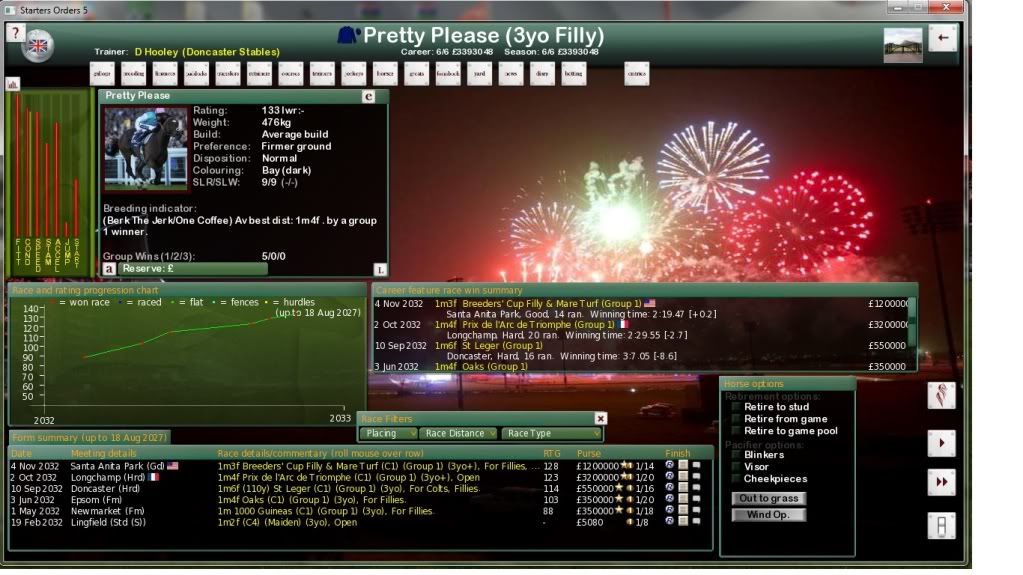Image resolution: width=1023 pixels, height=575 pixels.
Task: Watch replay of the 1000 Guineas race
Action: point(669,510)
